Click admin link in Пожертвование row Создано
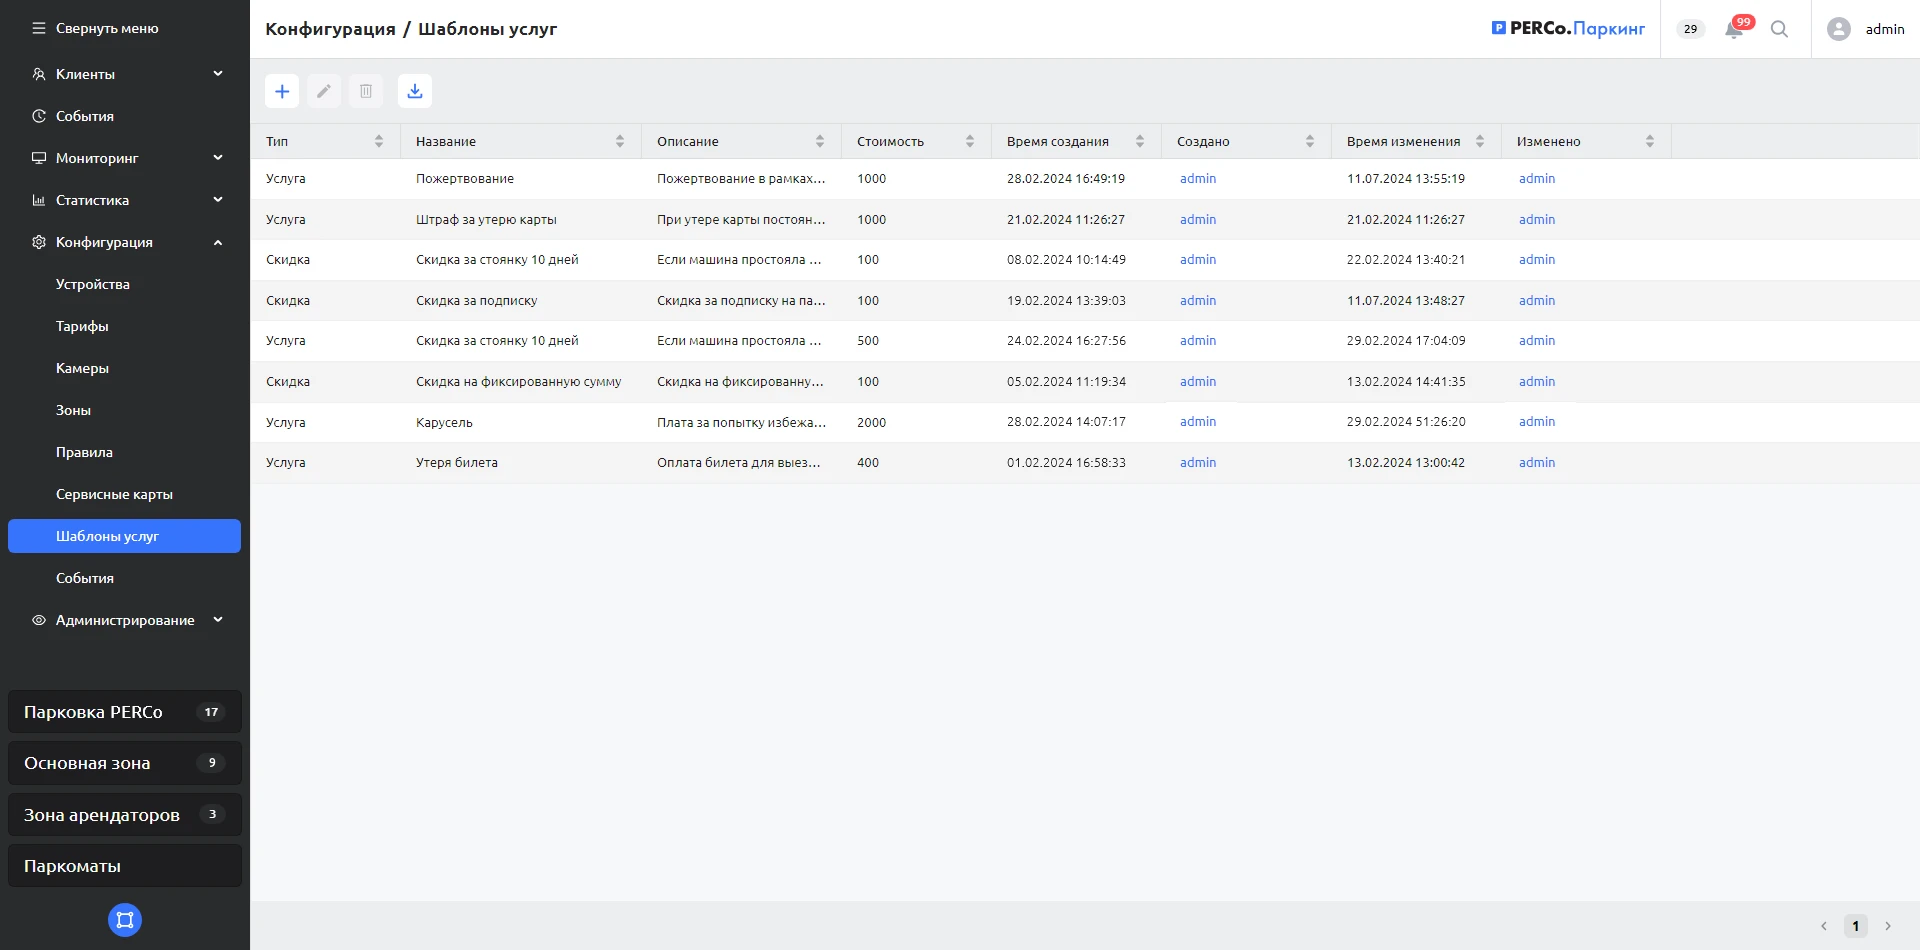 pos(1197,179)
